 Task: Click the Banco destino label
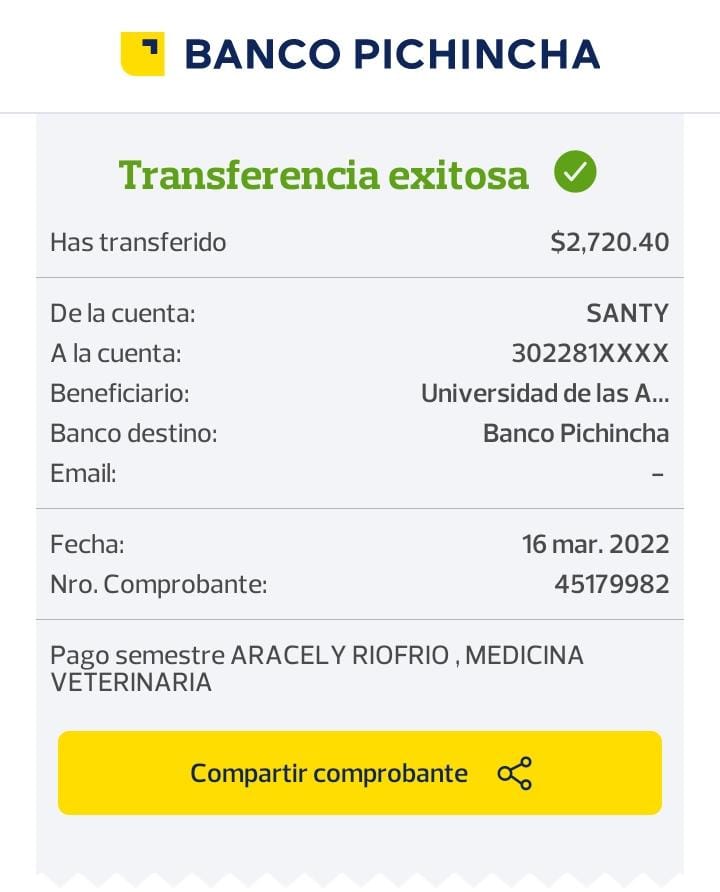(x=134, y=433)
